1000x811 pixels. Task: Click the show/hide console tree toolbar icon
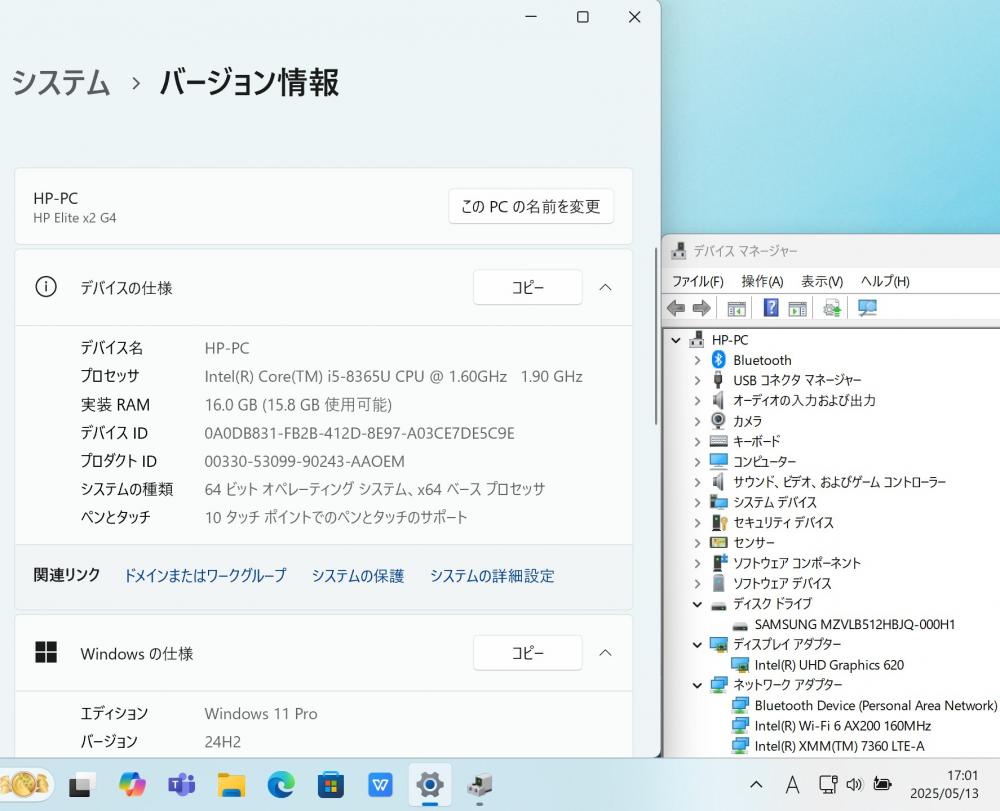point(737,309)
